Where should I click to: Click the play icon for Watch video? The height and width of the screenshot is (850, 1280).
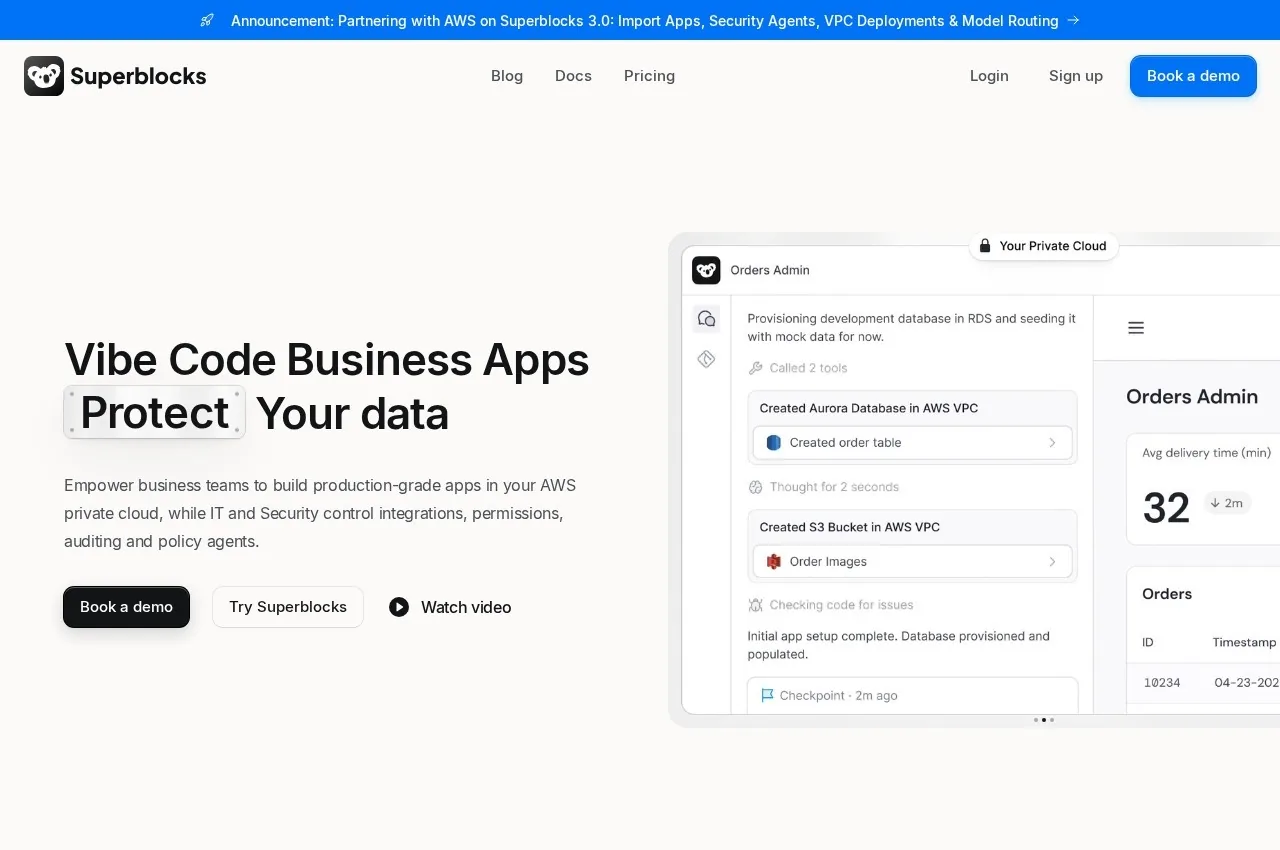tap(399, 607)
